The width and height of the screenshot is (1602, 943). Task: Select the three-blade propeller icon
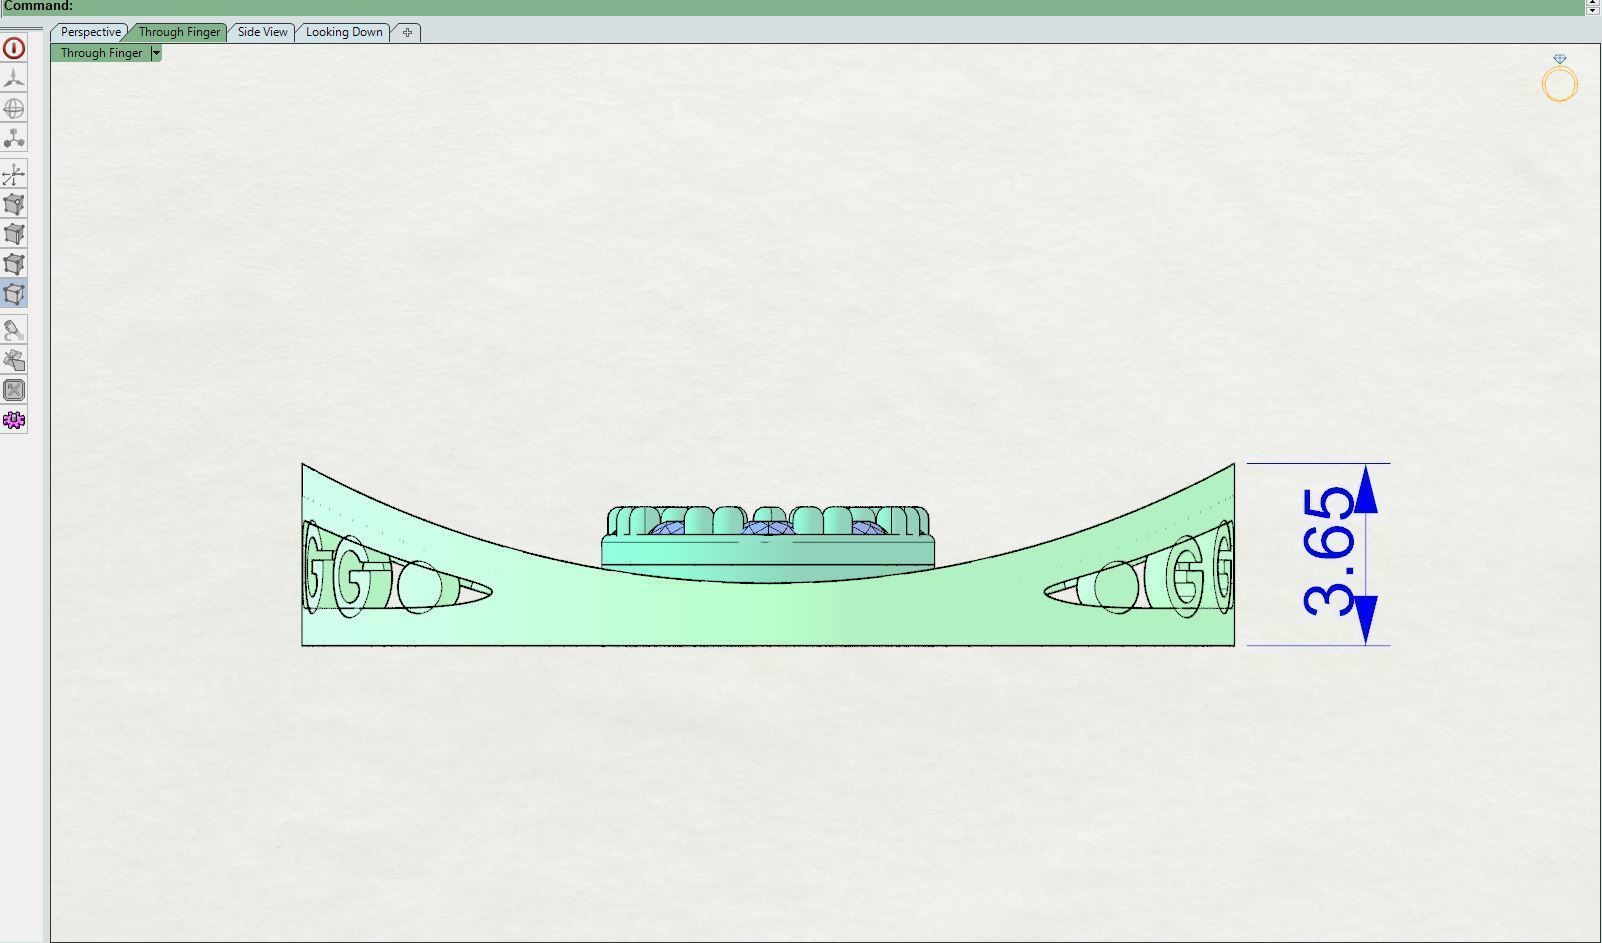click(x=14, y=78)
